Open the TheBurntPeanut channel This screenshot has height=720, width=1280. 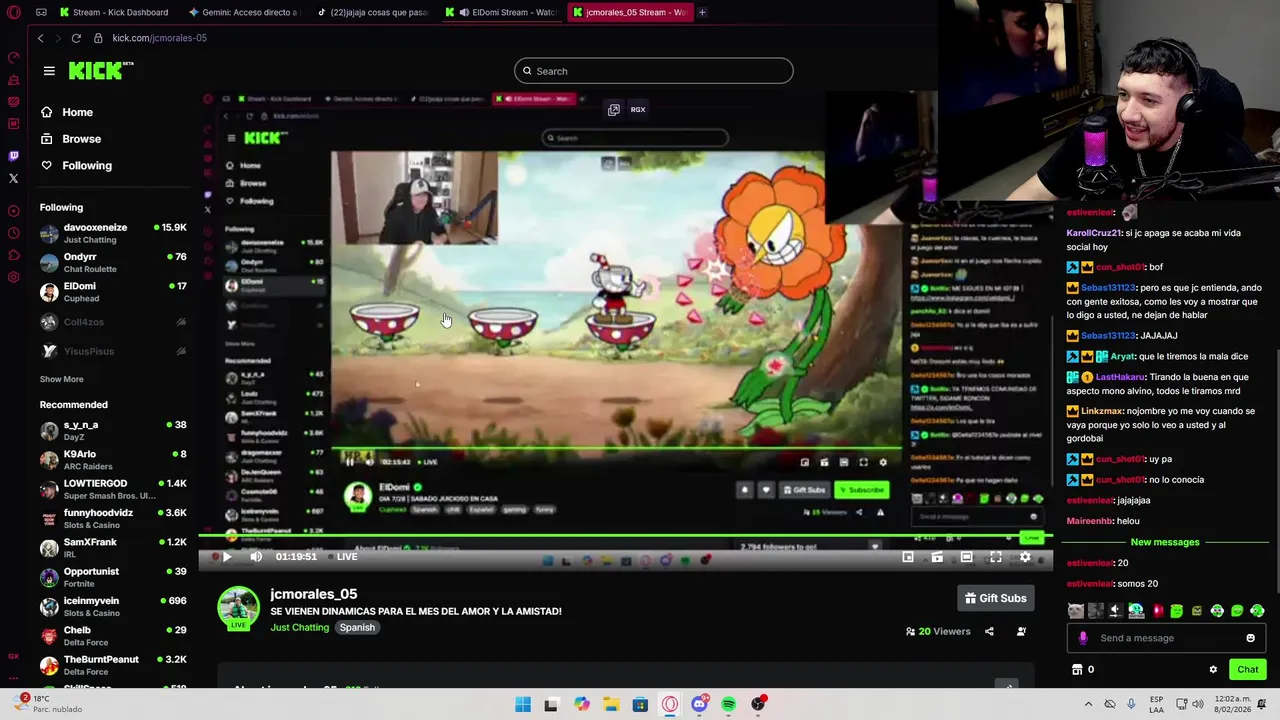(x=113, y=665)
